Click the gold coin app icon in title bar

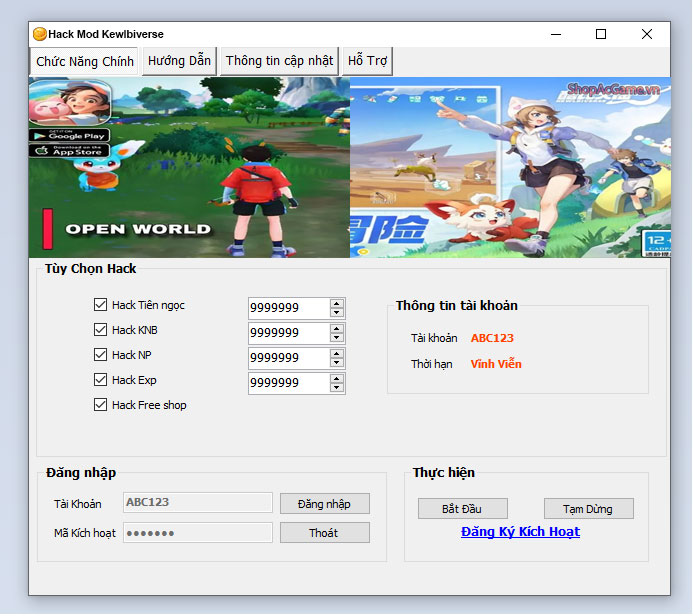pyautogui.click(x=40, y=34)
